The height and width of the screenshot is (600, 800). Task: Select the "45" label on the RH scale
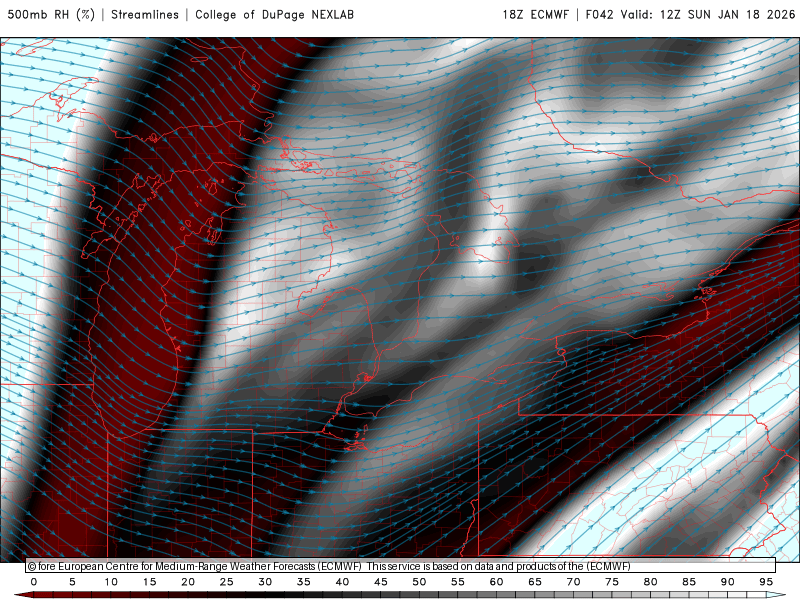pyautogui.click(x=381, y=582)
